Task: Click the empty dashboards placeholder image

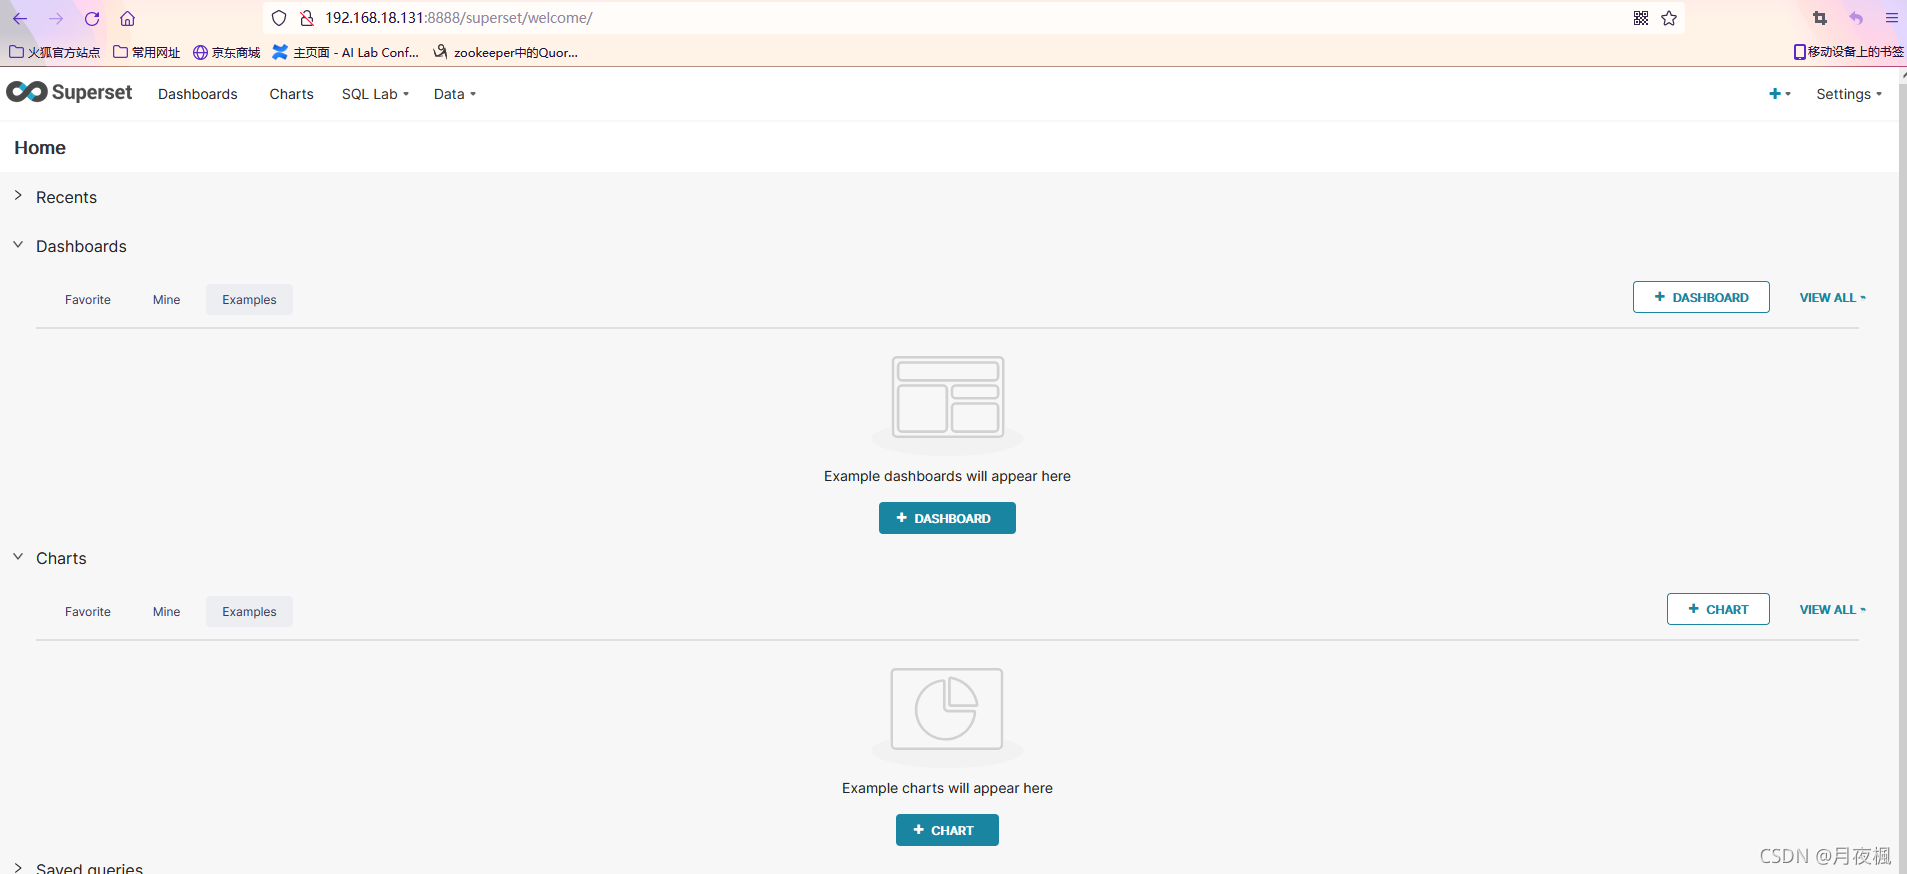Action: pos(947,404)
